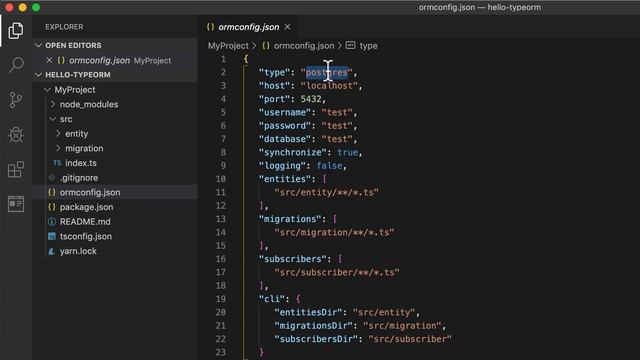Screen dimensions: 640x360
Task: Click the "host" key on line 3
Action: coord(274,86)
